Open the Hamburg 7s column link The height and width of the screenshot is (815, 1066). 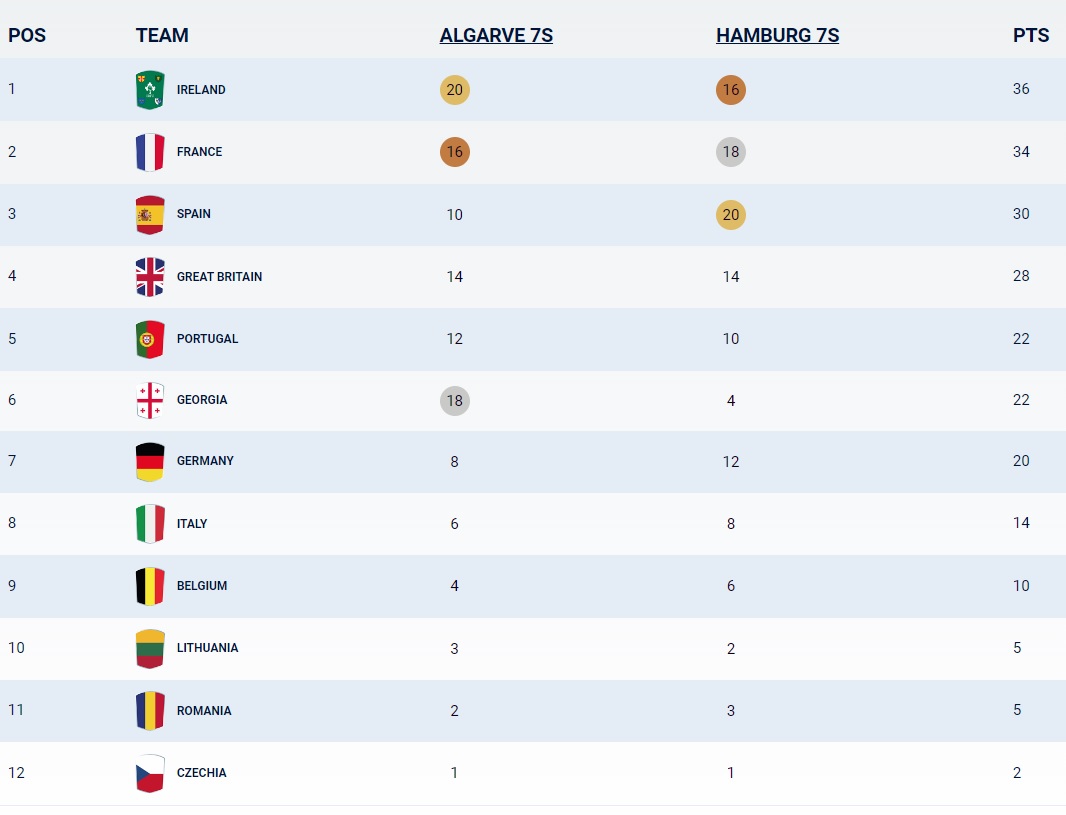[x=778, y=35]
